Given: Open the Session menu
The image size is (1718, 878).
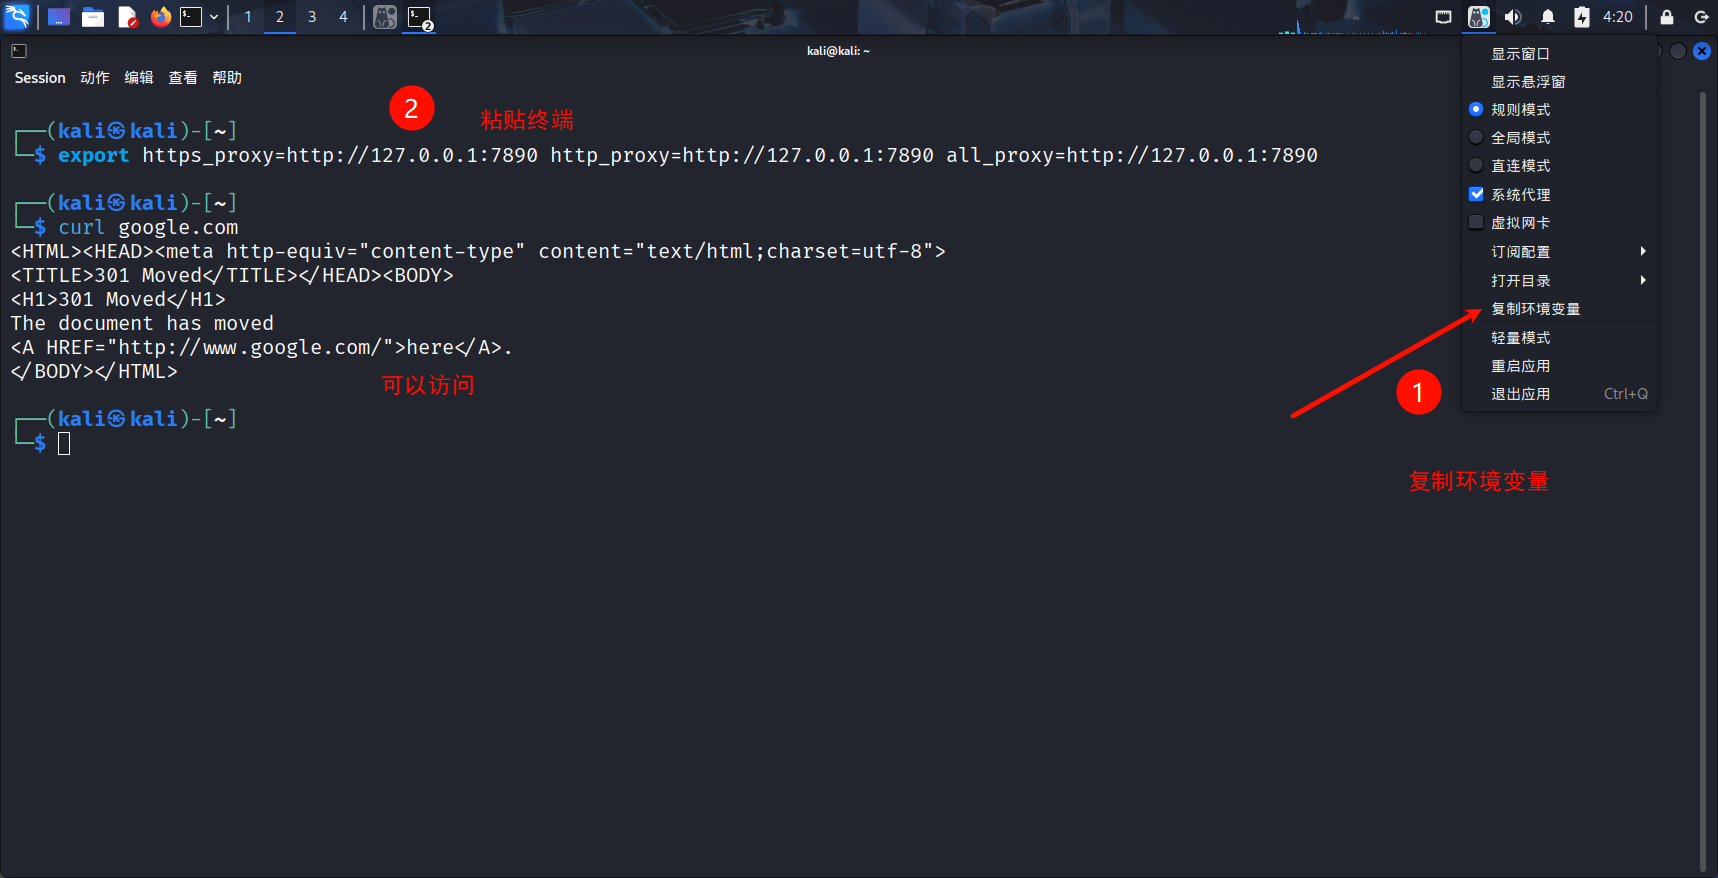Looking at the screenshot, I should pos(40,78).
